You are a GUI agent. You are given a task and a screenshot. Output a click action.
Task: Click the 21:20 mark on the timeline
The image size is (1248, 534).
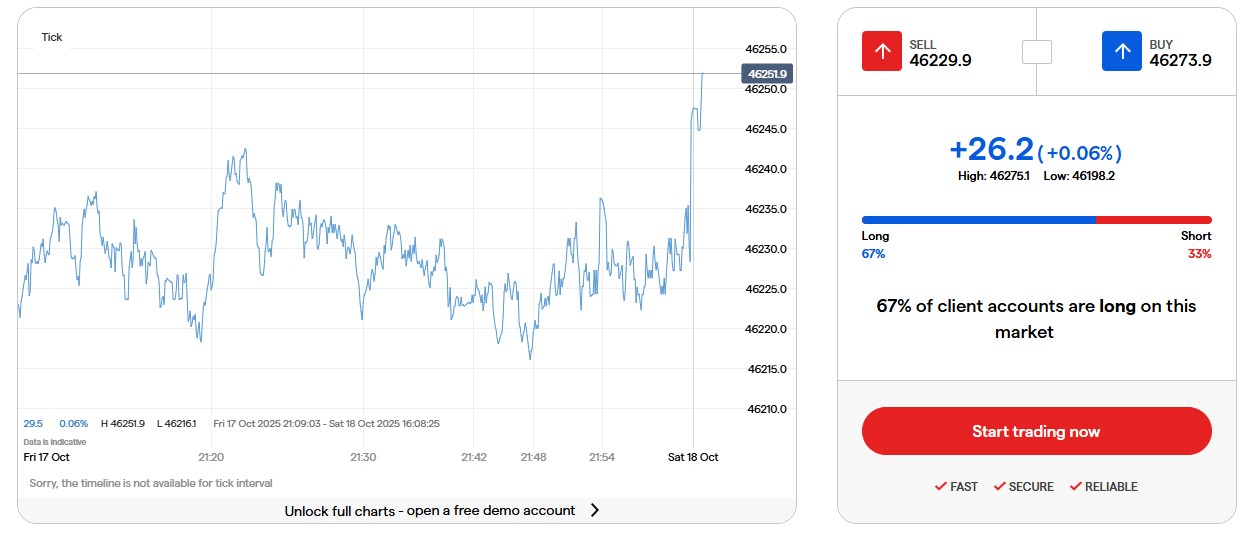click(211, 457)
